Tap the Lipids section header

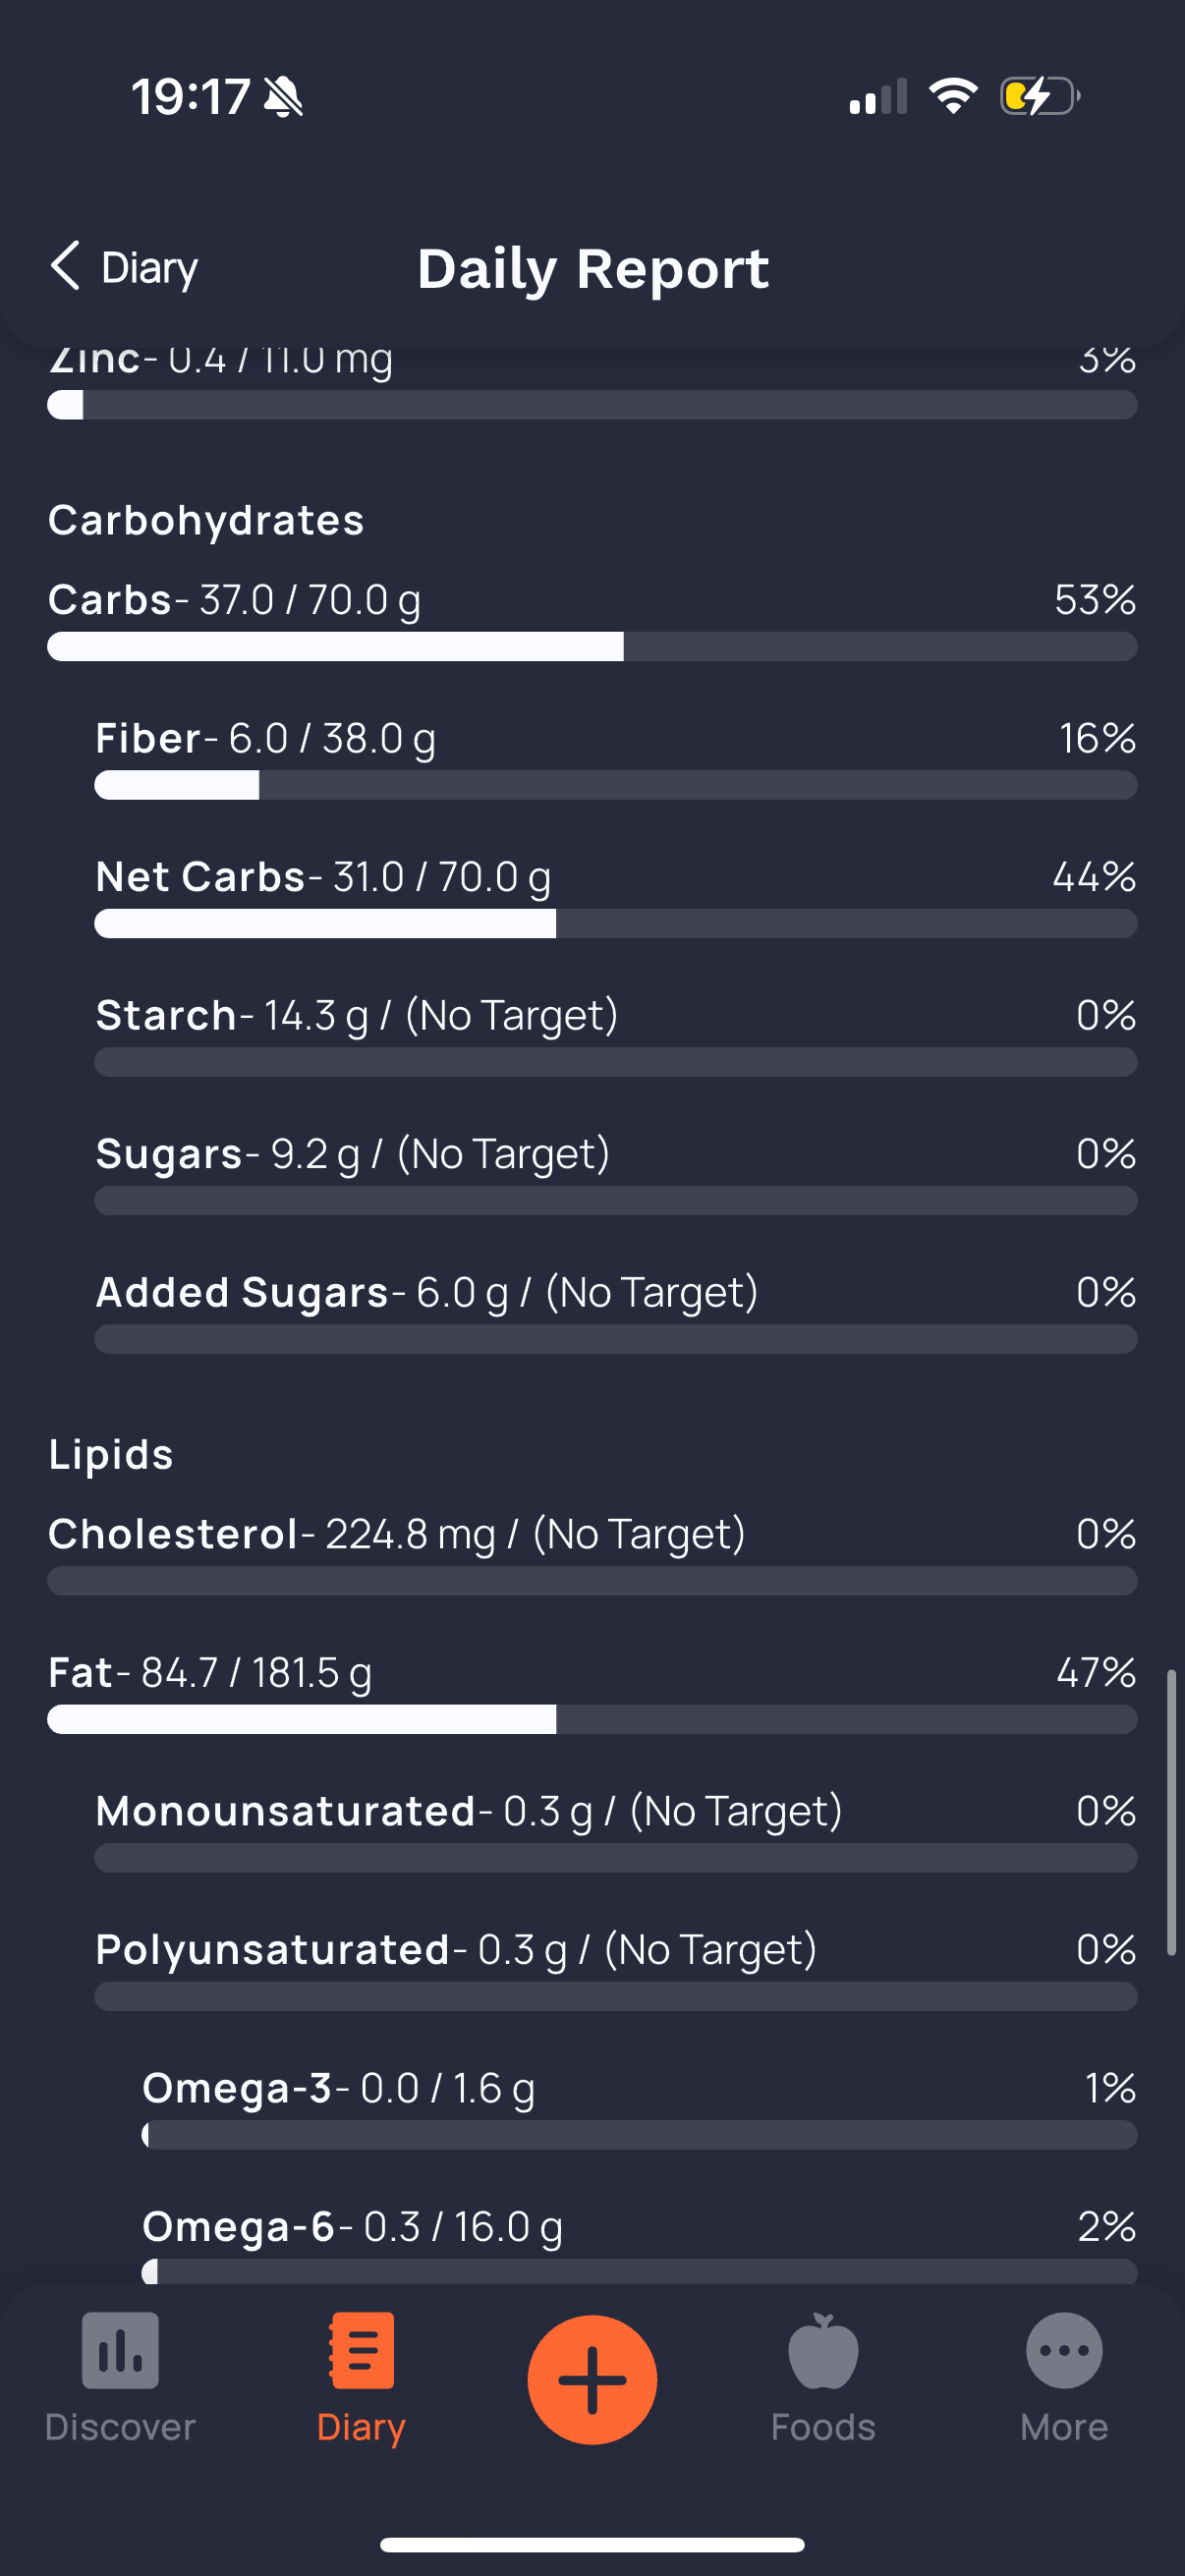coord(111,1454)
